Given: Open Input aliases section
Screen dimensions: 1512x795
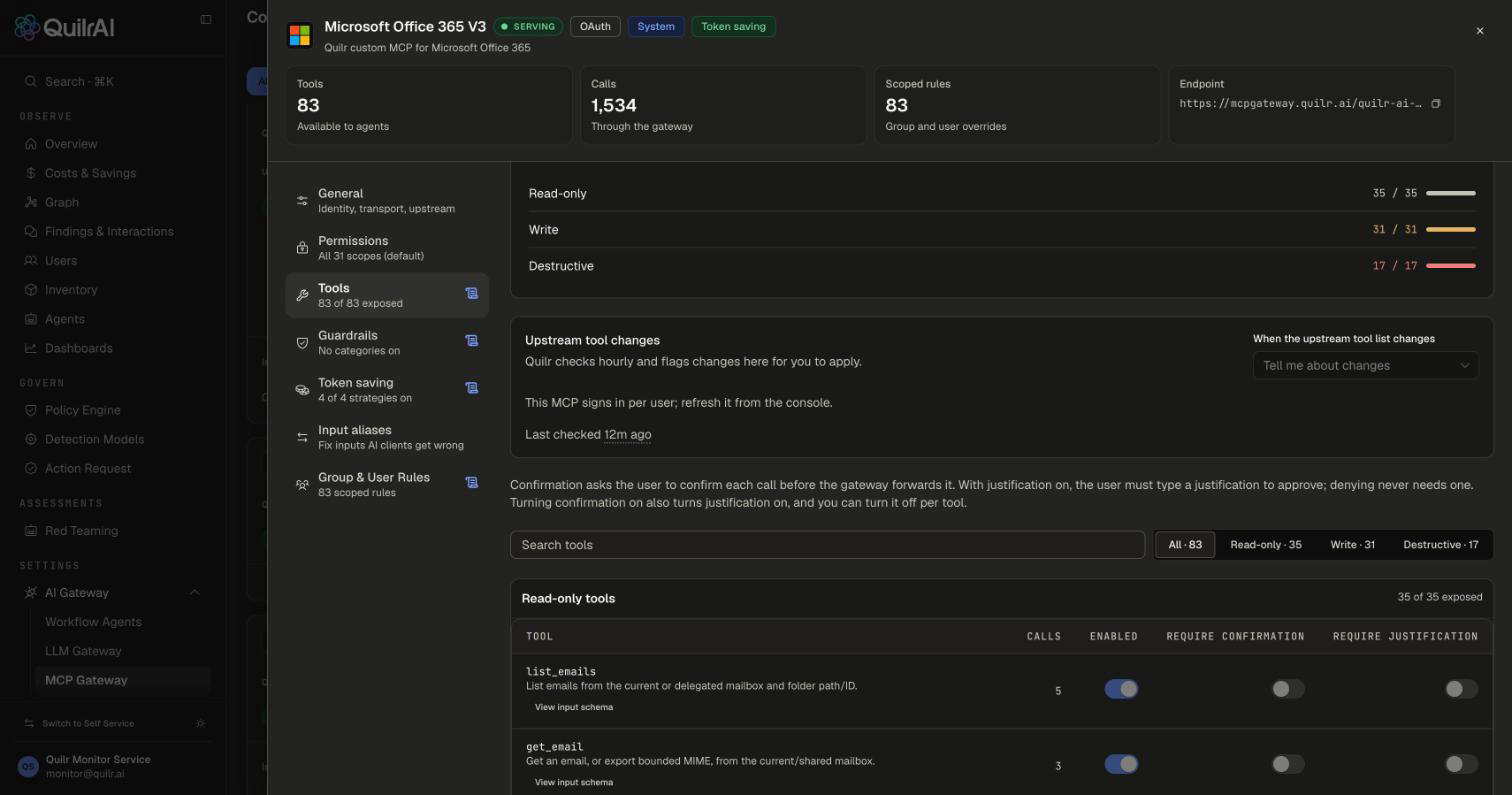Looking at the screenshot, I should tap(387, 437).
